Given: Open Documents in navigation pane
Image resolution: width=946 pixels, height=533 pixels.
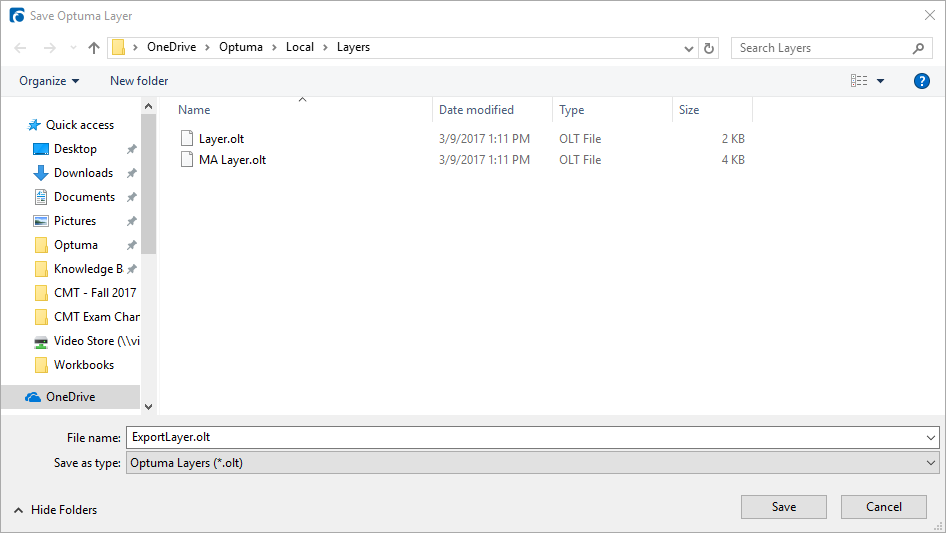Looking at the screenshot, I should [84, 197].
